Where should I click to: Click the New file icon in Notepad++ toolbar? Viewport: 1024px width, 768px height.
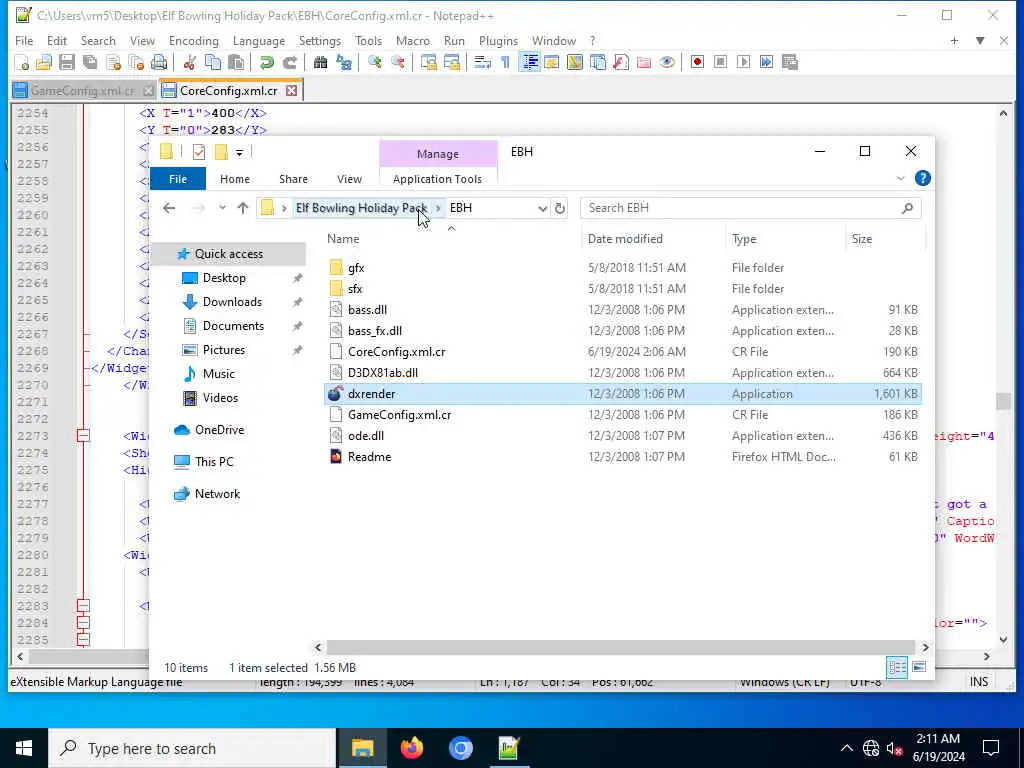click(x=22, y=63)
